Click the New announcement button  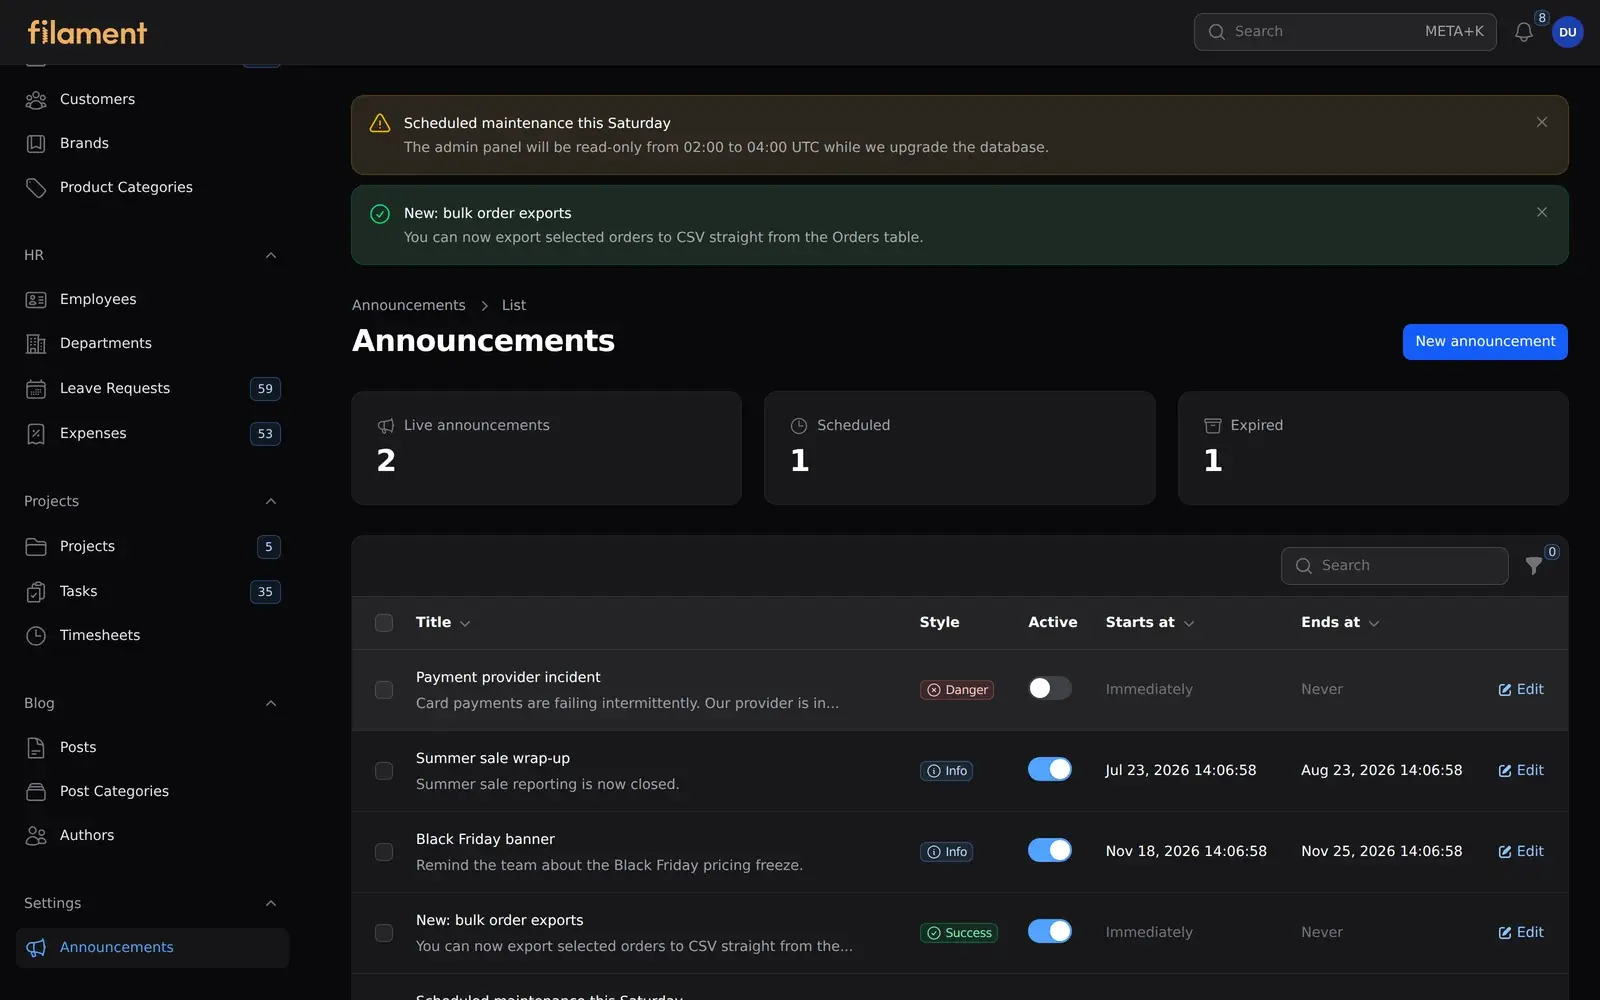1485,341
